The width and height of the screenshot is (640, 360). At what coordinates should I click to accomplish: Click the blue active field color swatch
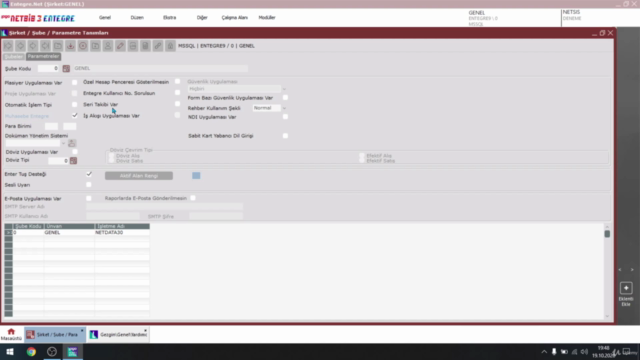pos(196,176)
